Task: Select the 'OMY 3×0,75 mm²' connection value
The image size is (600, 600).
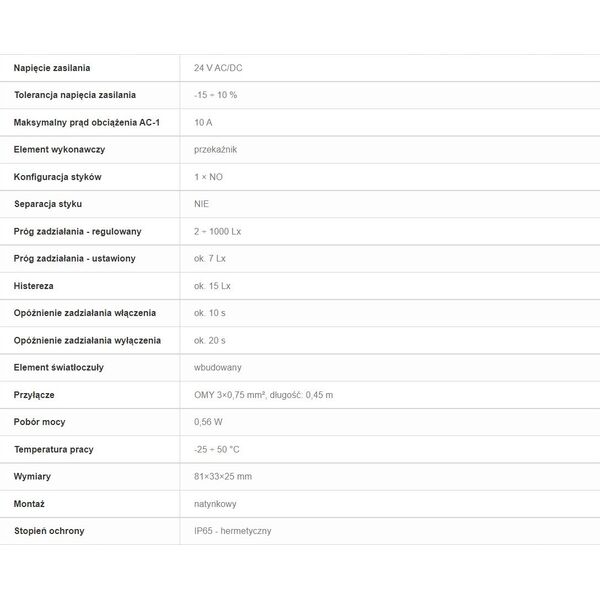Action: (x=230, y=395)
